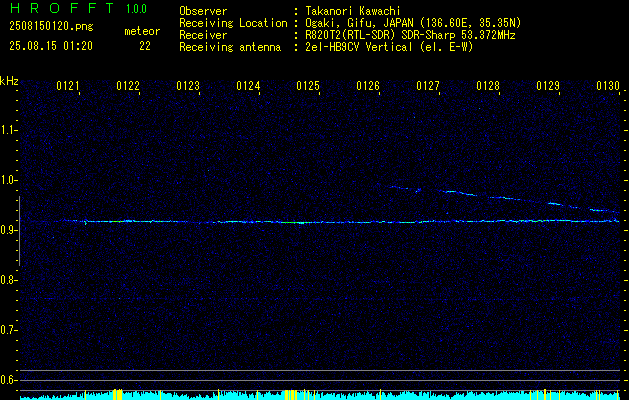Click the 0122 time marker
This screenshot has width=629, height=400.
128,86
